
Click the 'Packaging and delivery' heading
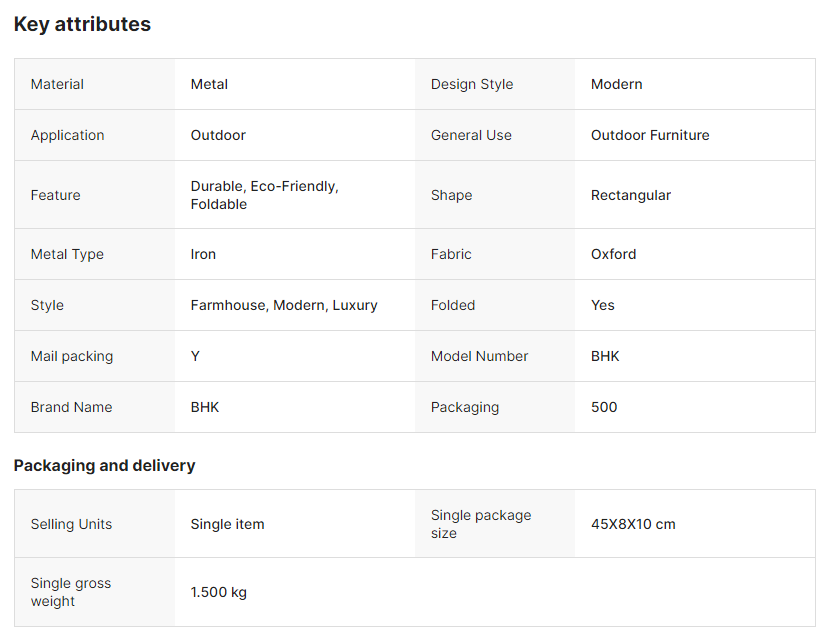pyautogui.click(x=104, y=466)
